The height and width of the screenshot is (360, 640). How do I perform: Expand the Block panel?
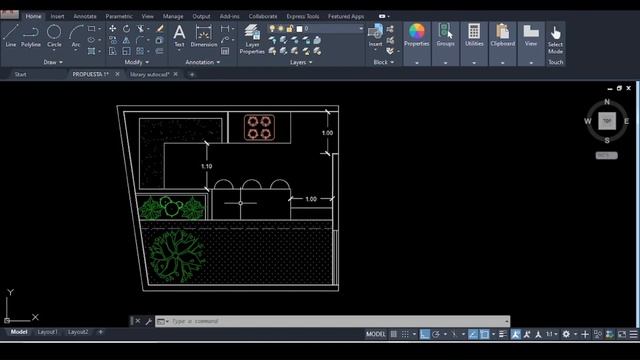[x=384, y=62]
